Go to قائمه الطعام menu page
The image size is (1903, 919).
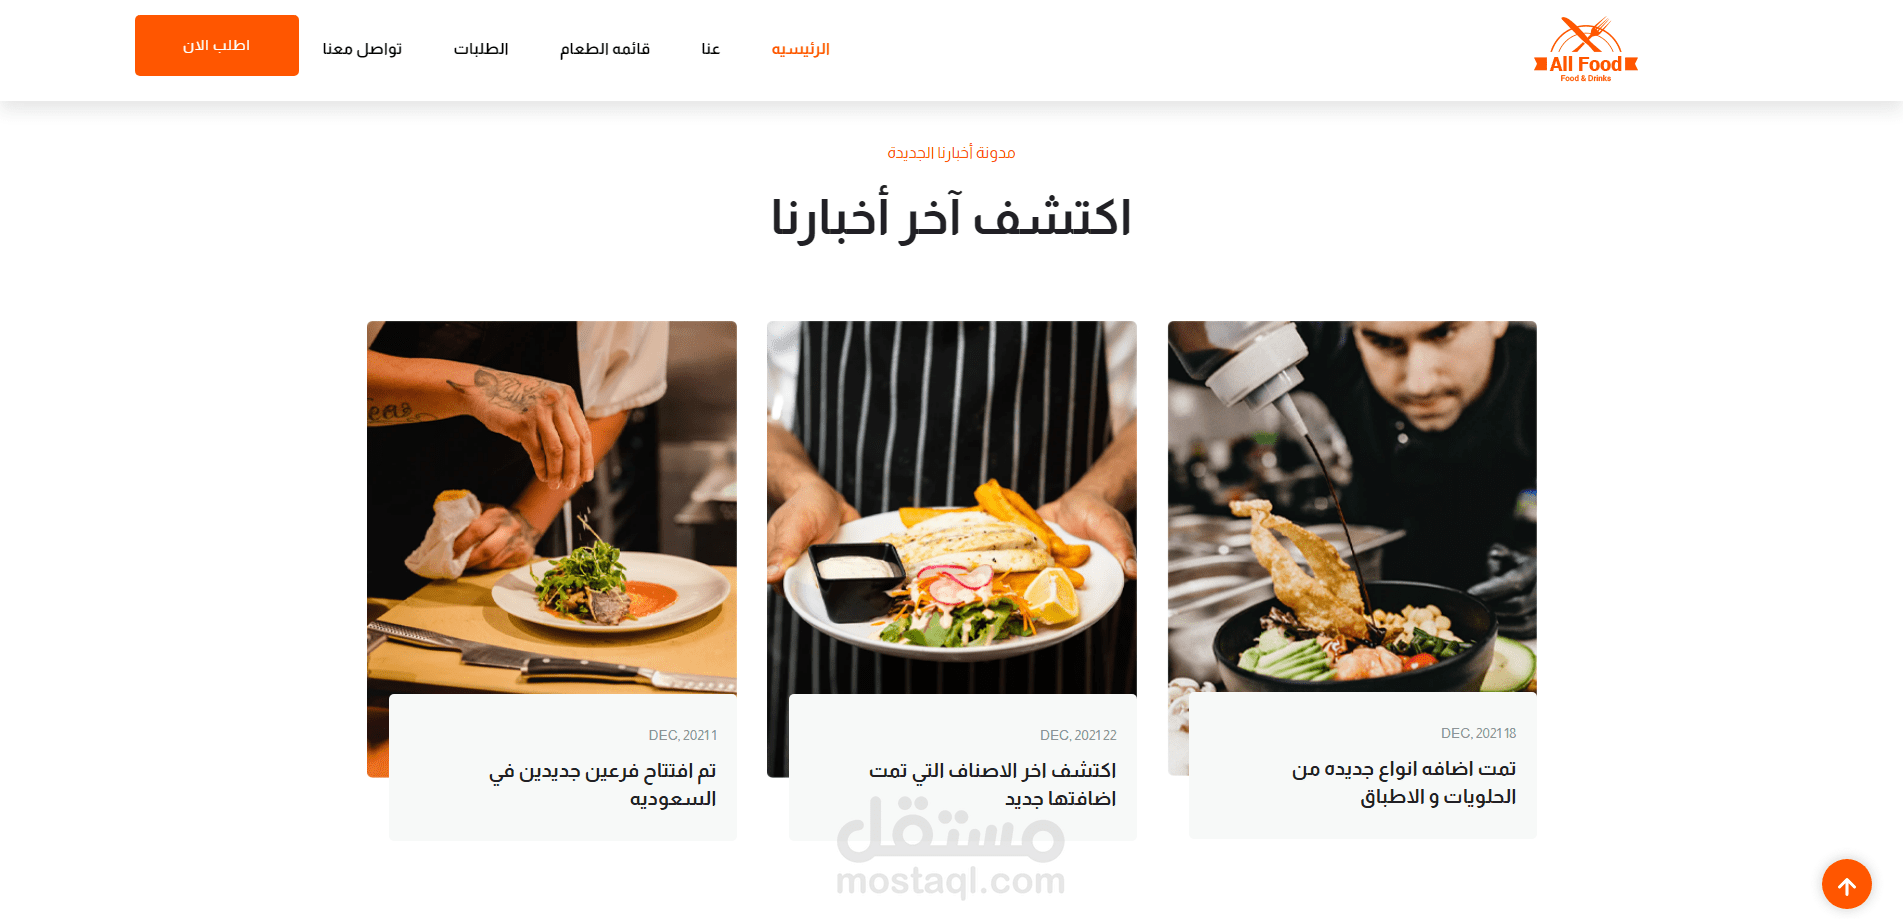(x=605, y=49)
